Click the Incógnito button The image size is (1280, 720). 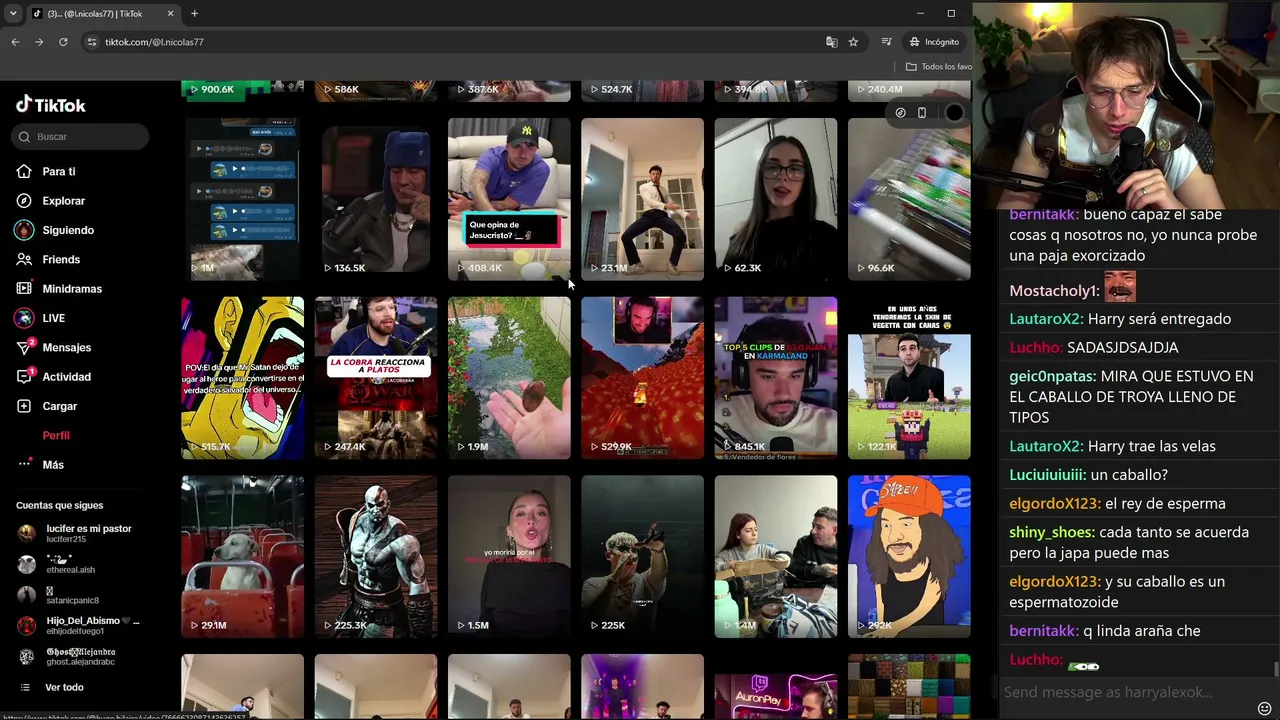(x=934, y=42)
